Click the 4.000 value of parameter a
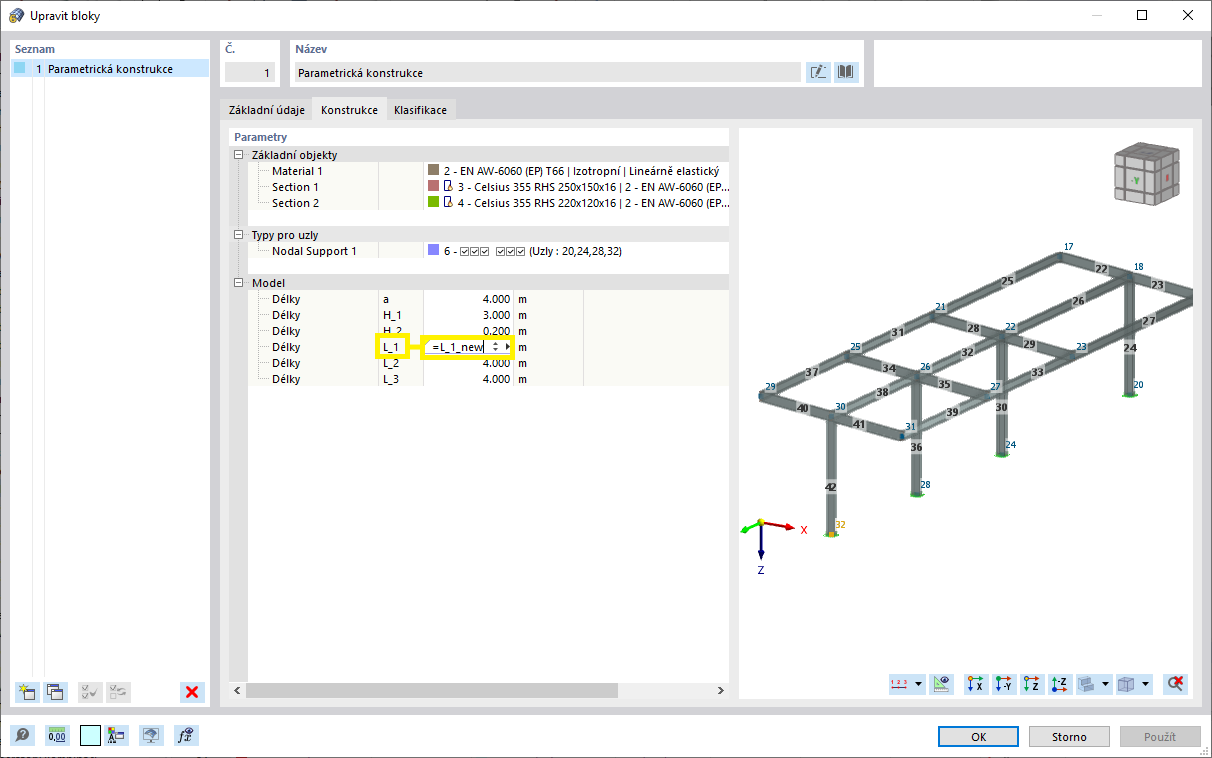 coord(497,299)
